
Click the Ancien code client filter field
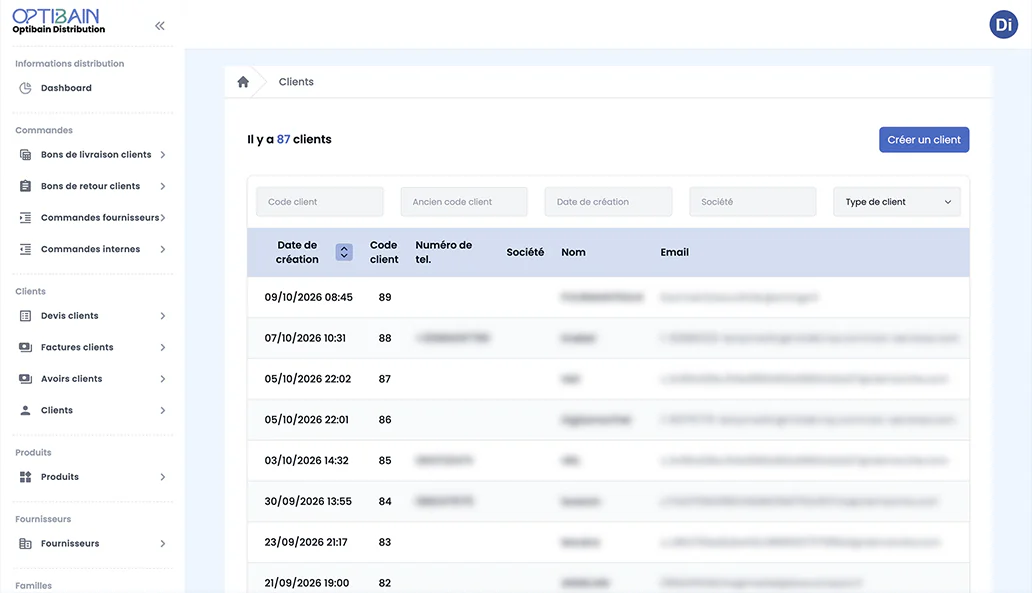coord(464,202)
